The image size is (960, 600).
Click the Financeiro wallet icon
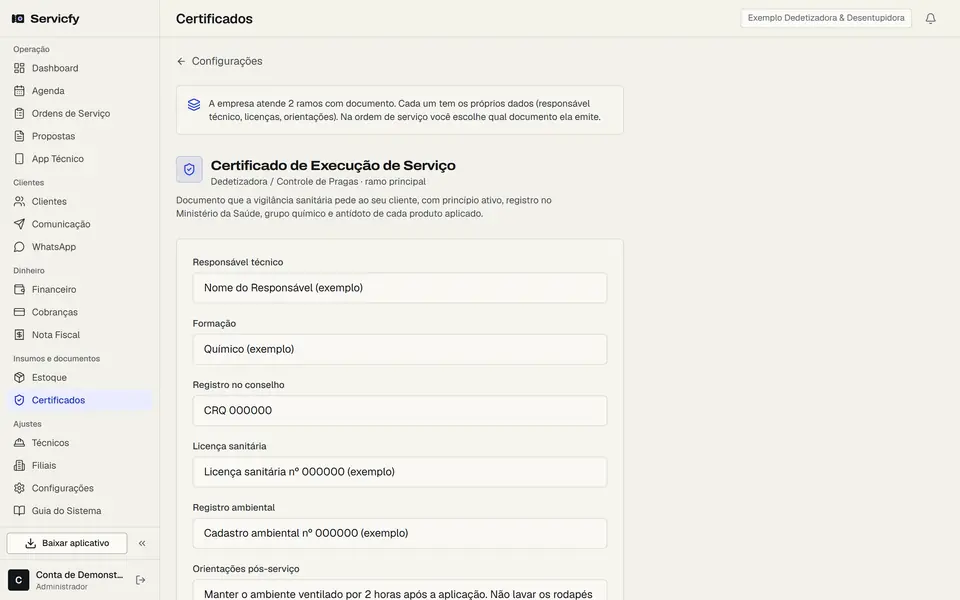(x=19, y=290)
